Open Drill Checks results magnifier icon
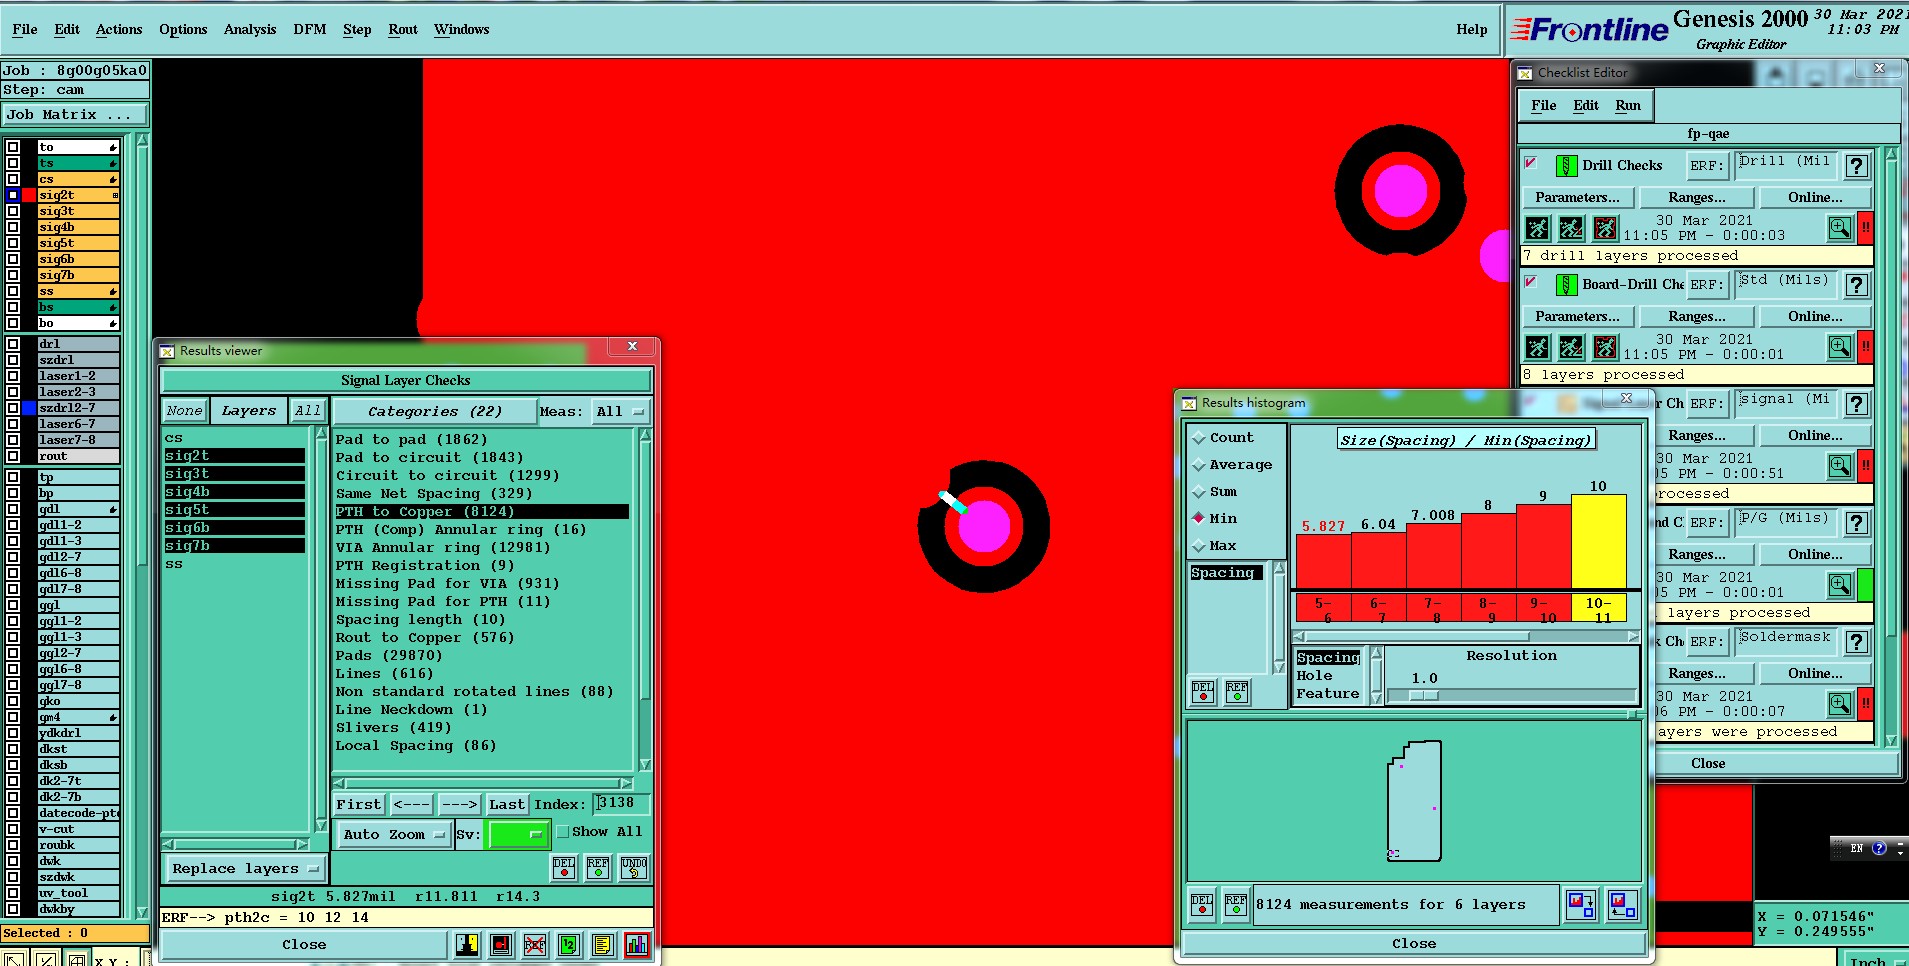Viewport: 1909px width, 966px height. 1839,228
